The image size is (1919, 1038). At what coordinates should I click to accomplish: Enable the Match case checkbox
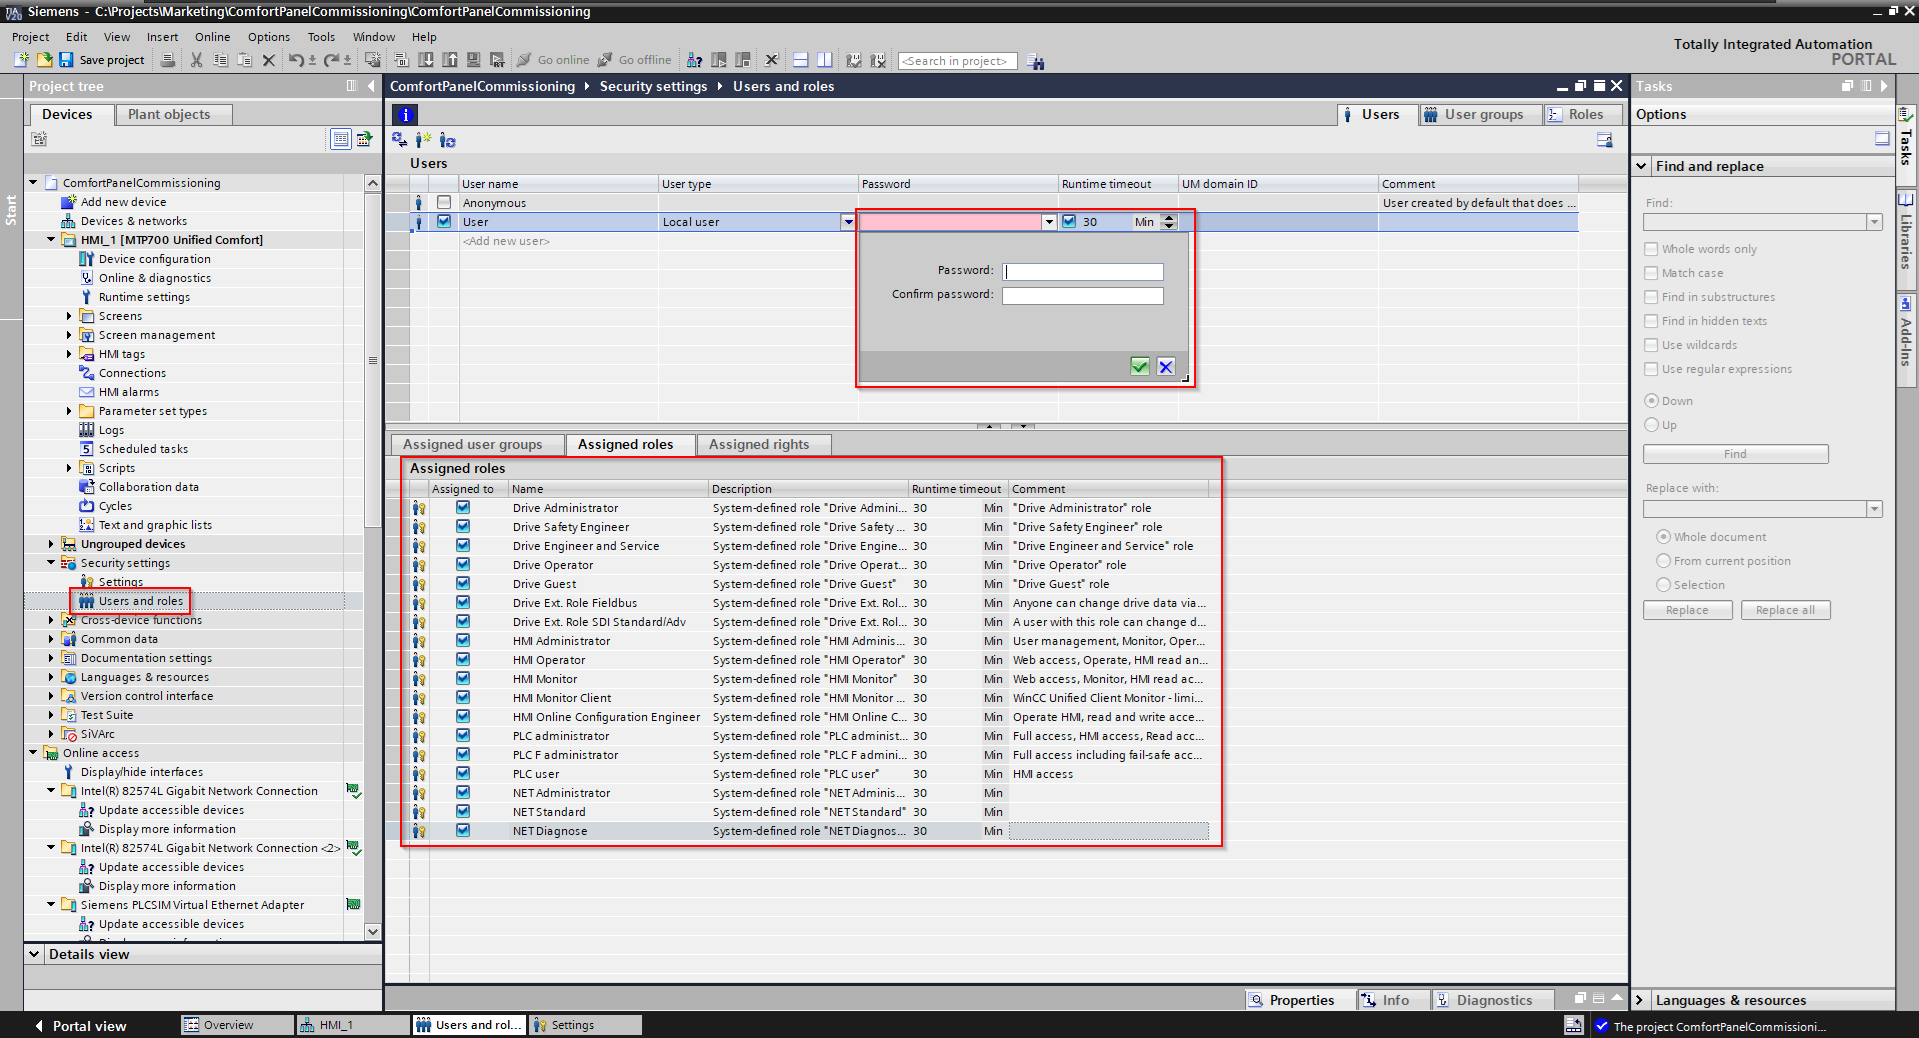(1651, 273)
